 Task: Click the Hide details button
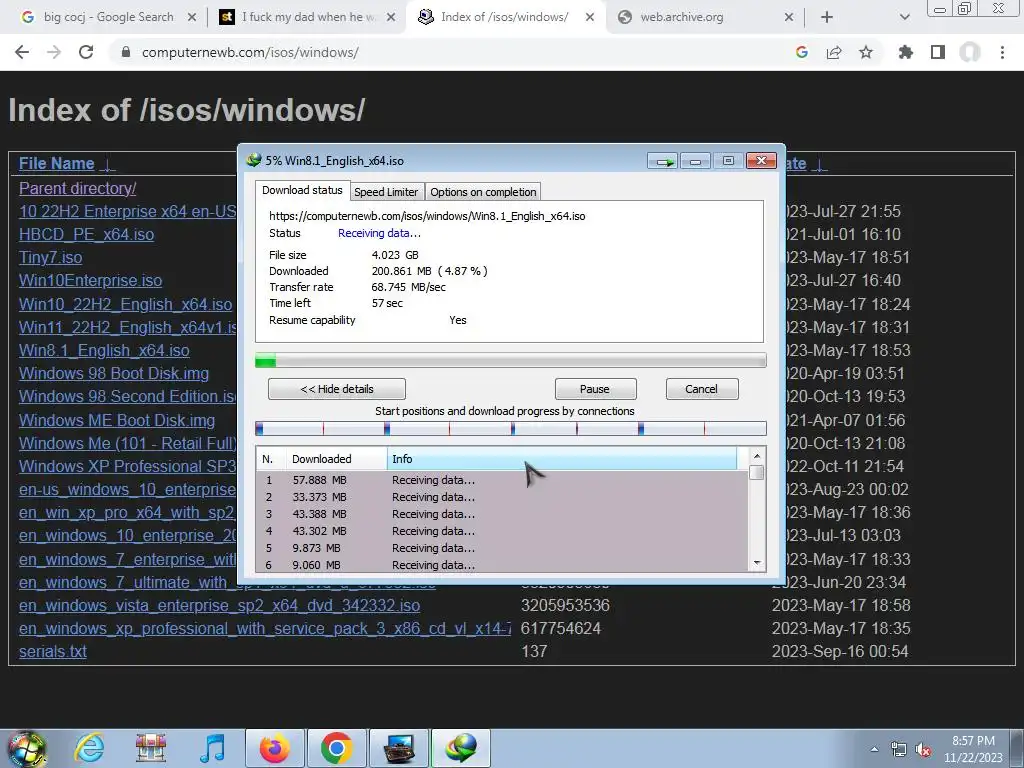(x=337, y=389)
